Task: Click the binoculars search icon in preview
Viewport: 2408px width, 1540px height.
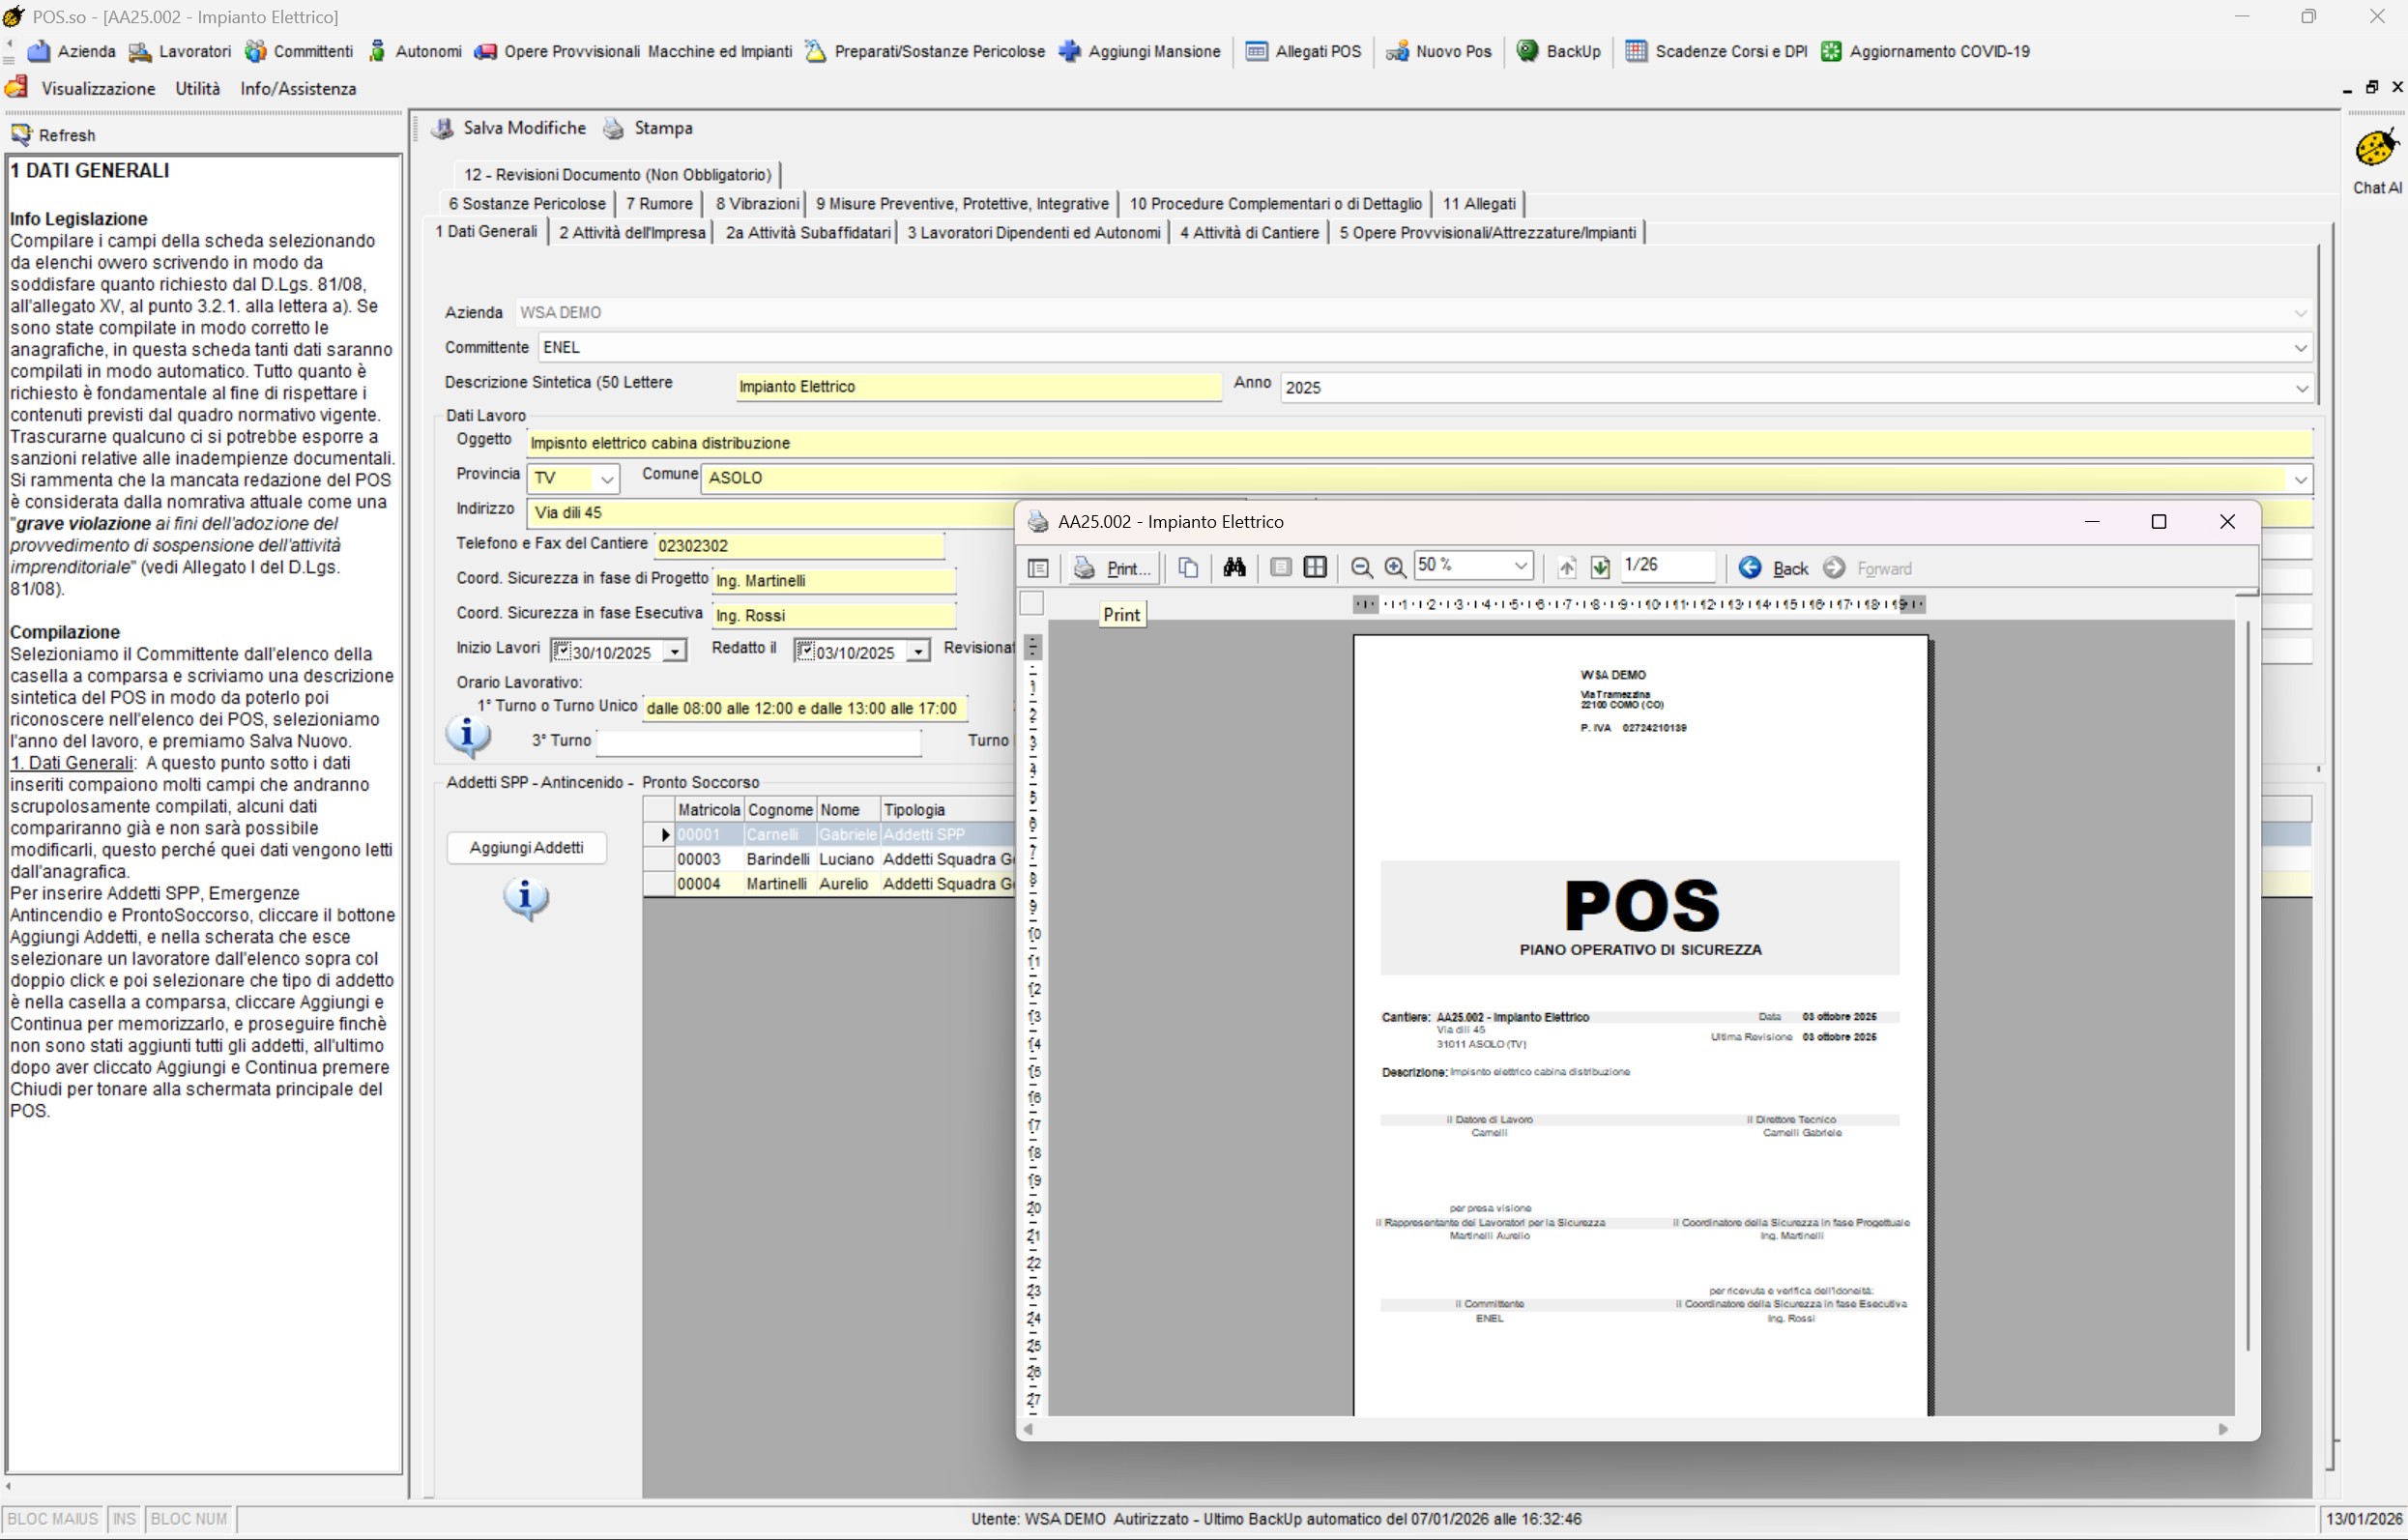Action: click(x=1234, y=567)
